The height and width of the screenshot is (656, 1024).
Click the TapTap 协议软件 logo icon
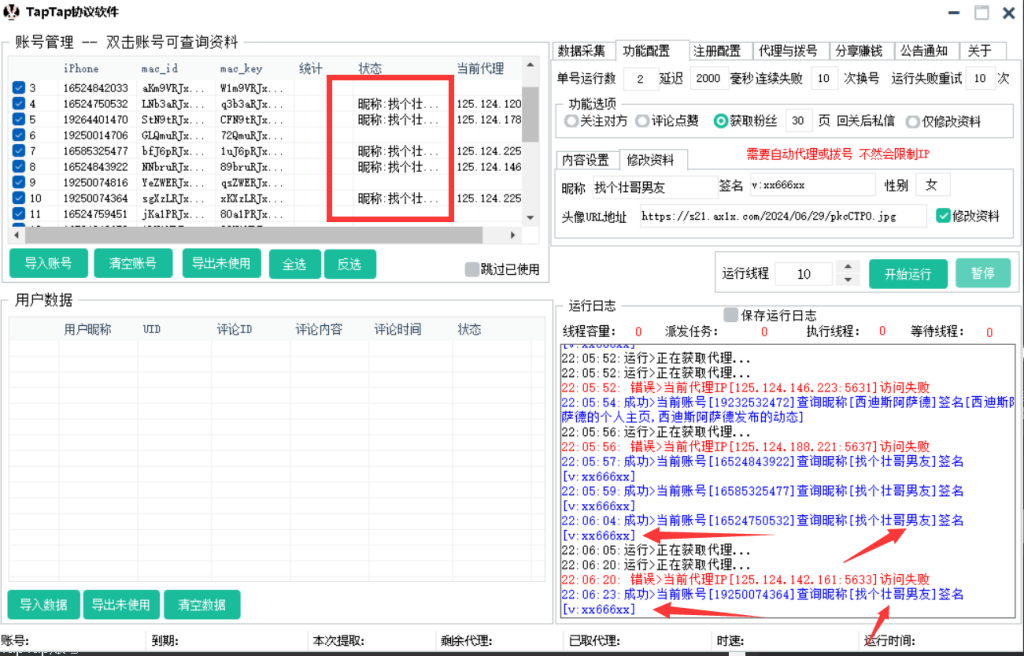click(11, 12)
